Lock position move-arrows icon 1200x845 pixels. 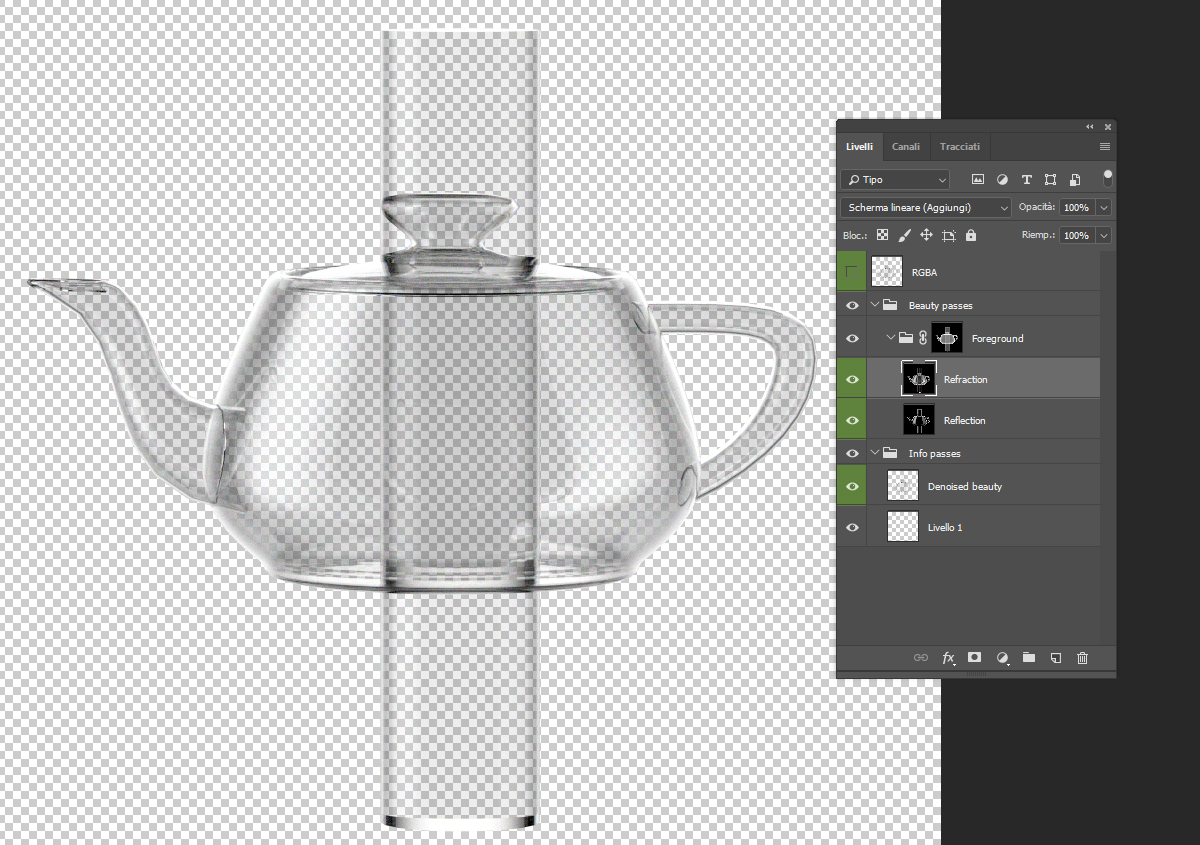click(x=926, y=235)
